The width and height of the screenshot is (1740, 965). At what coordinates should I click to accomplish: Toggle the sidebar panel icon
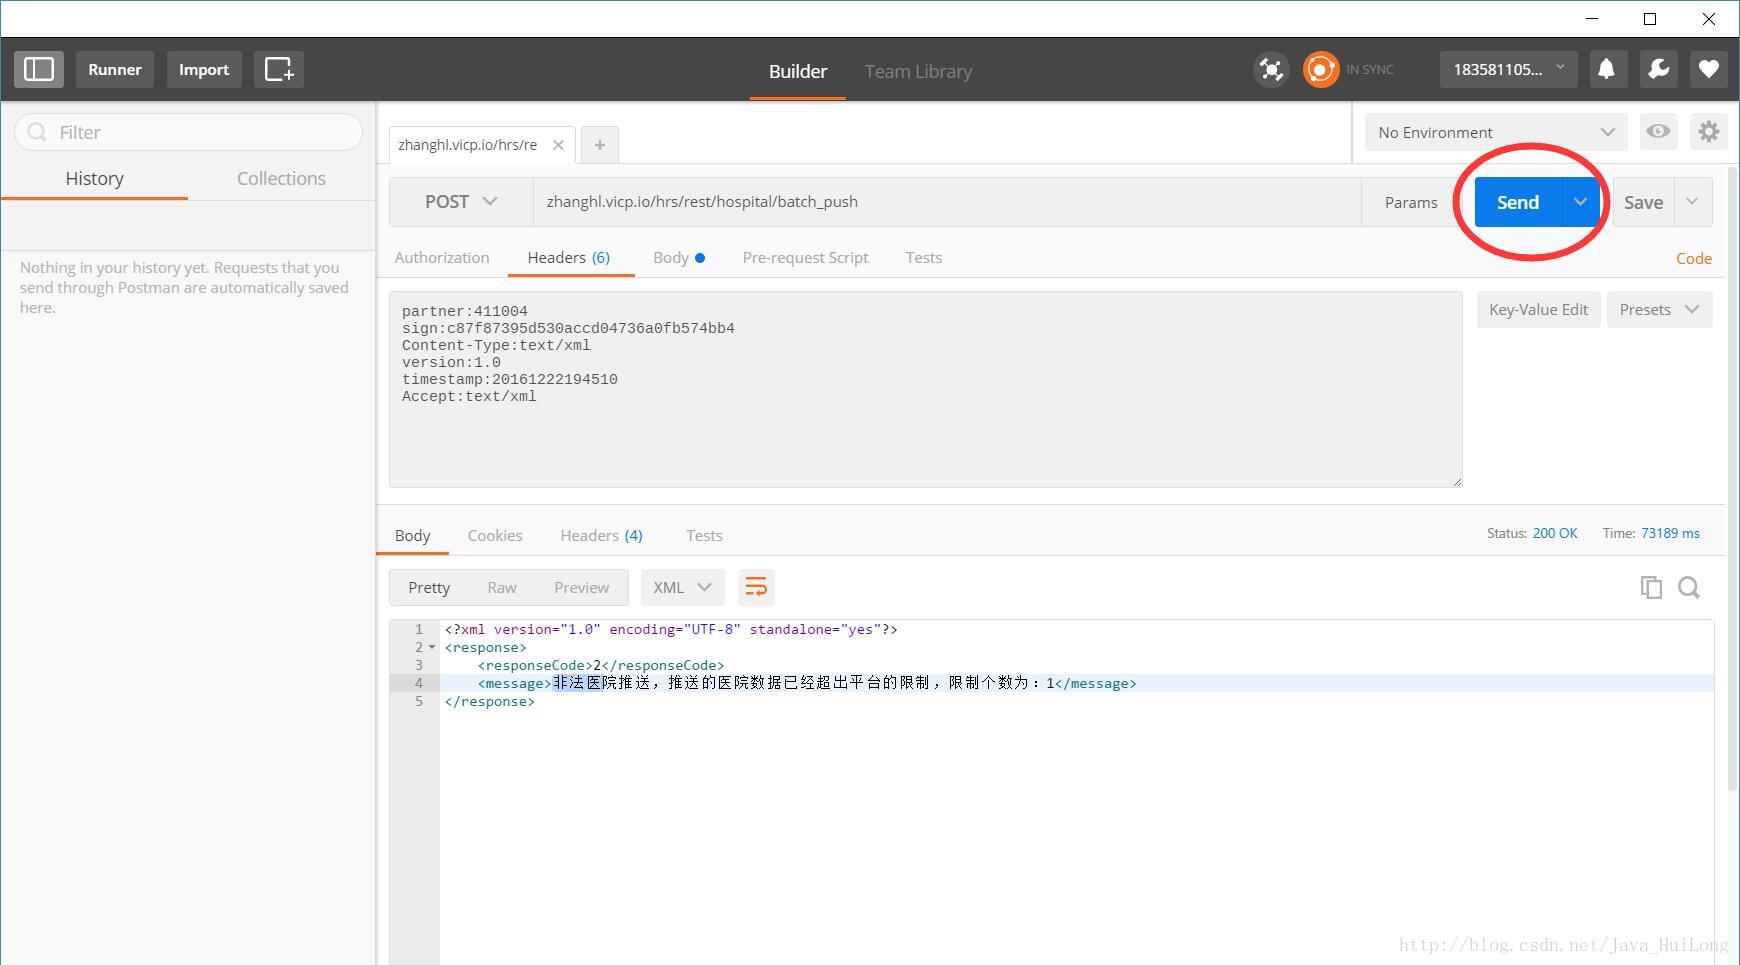[x=39, y=69]
